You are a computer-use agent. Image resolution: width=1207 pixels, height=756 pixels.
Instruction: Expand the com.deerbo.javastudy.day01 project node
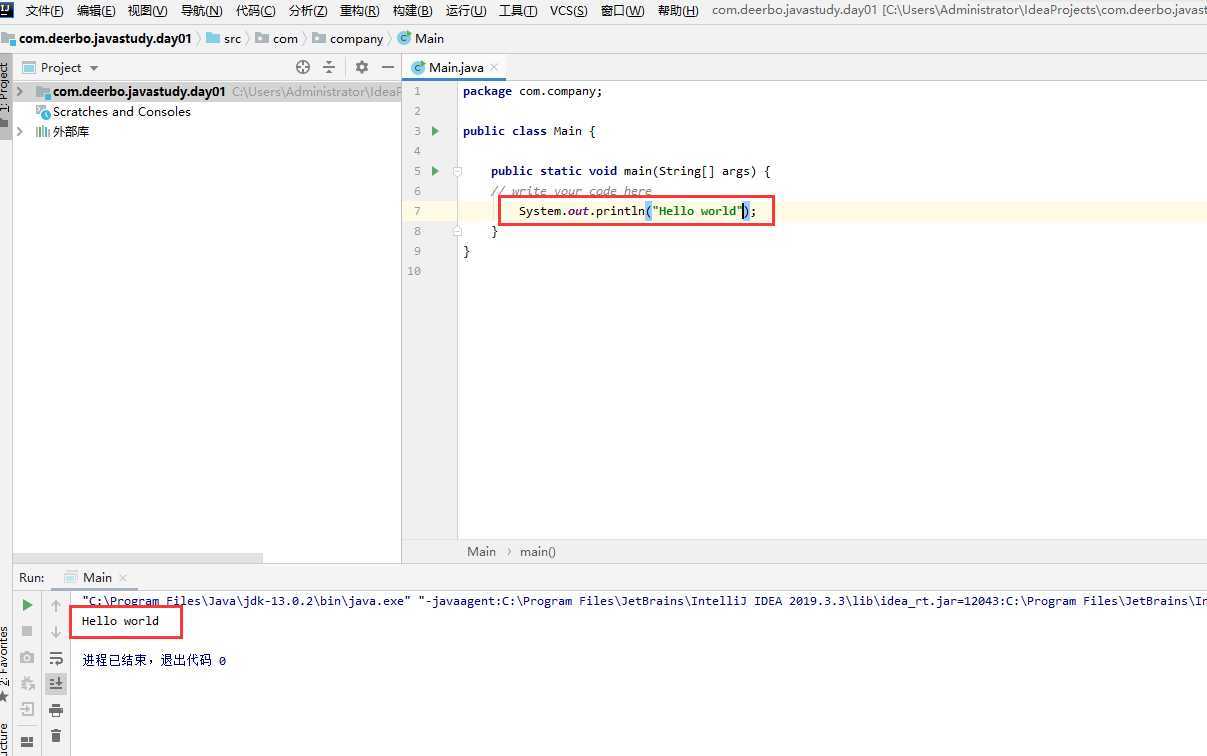pyautogui.click(x=20, y=91)
